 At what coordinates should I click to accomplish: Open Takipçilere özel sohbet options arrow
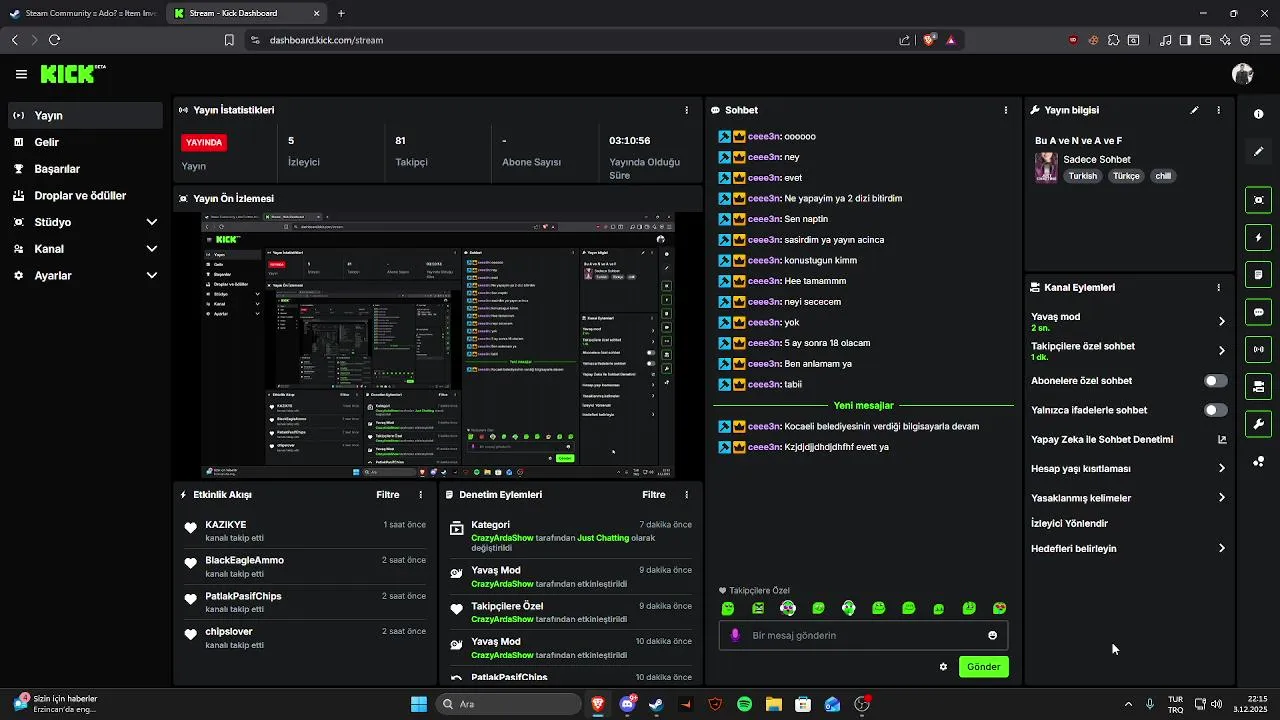click(1221, 351)
